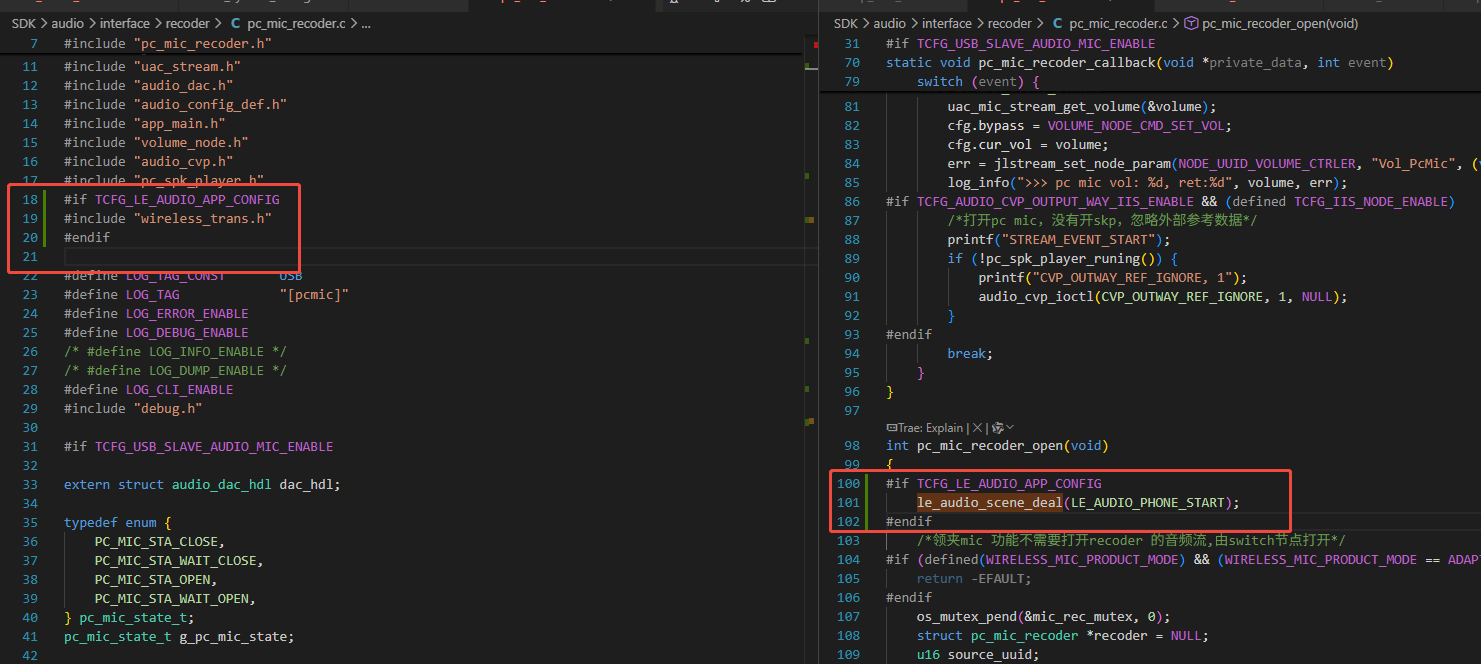1481x664 pixels.
Task: Open recoder breadcrumb in right editor
Action: point(1010,23)
